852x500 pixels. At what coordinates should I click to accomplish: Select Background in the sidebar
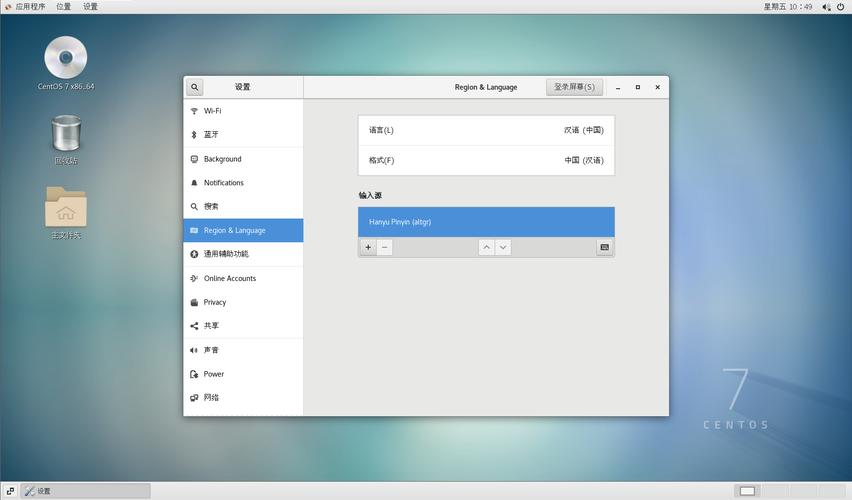pos(243,159)
